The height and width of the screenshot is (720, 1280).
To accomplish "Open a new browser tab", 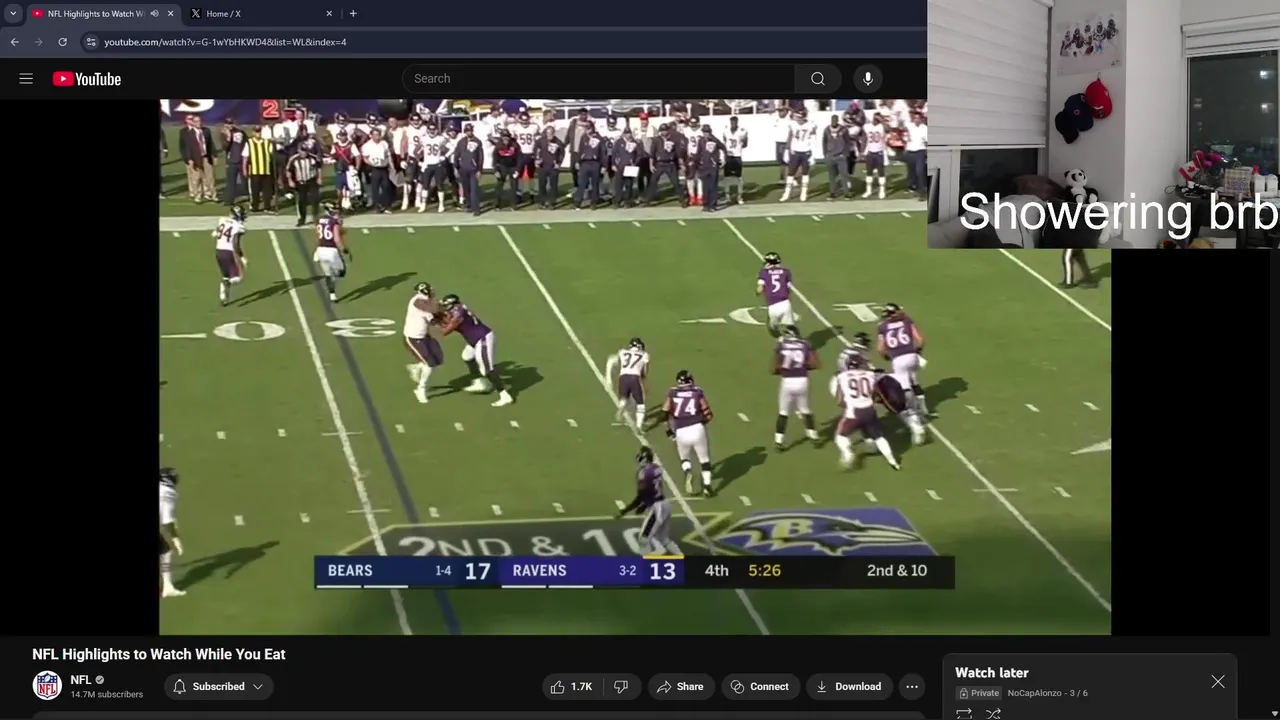I will point(353,14).
